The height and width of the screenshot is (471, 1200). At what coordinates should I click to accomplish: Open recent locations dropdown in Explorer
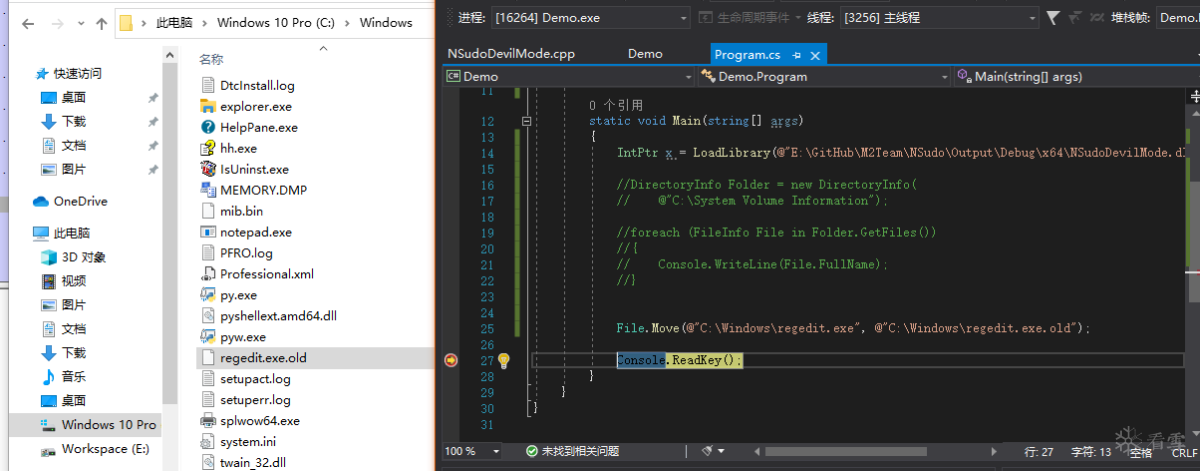80,22
